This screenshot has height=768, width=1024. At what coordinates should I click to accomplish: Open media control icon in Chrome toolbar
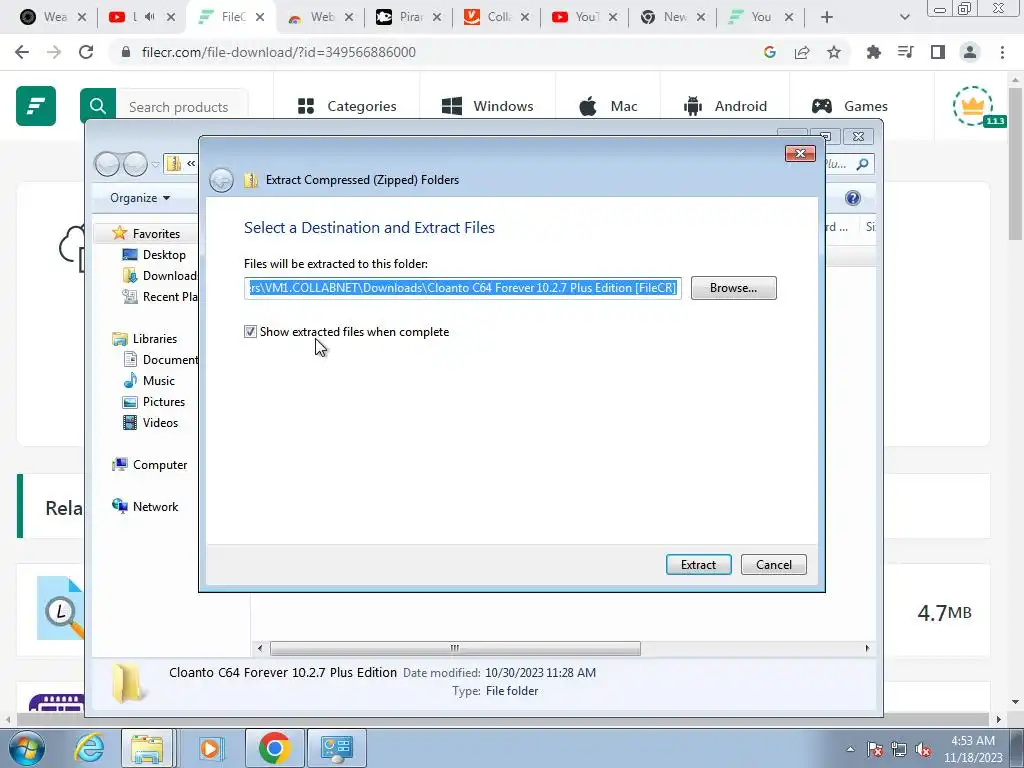coord(906,52)
